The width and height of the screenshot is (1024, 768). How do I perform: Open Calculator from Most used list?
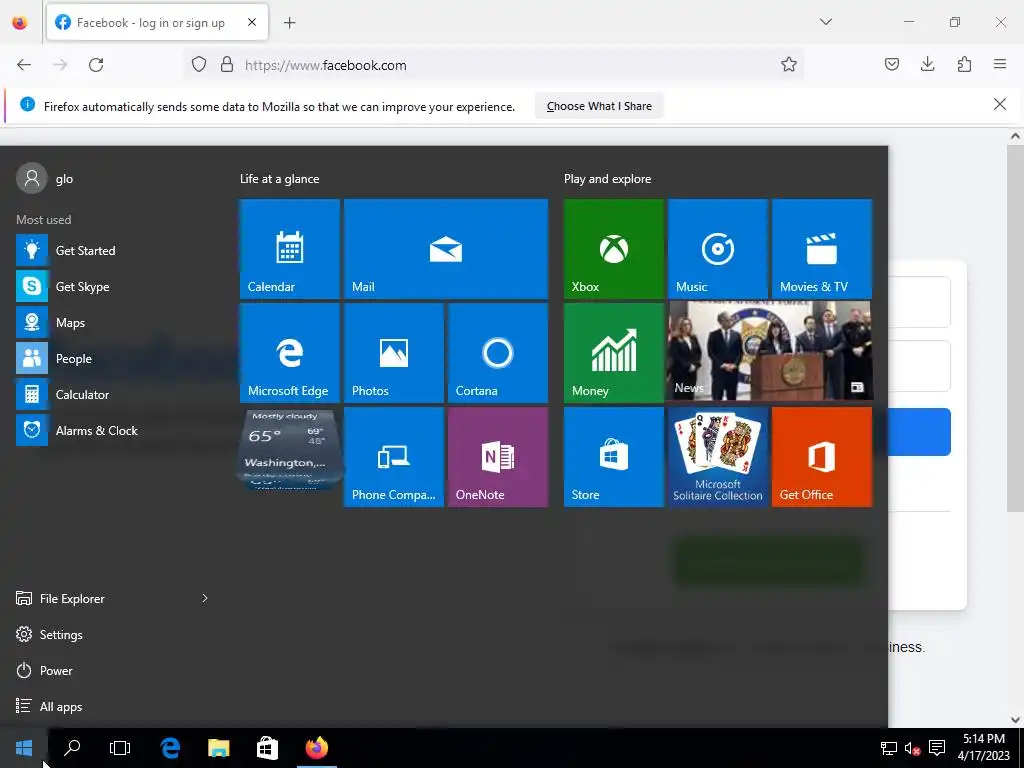pyautogui.click(x=111, y=394)
